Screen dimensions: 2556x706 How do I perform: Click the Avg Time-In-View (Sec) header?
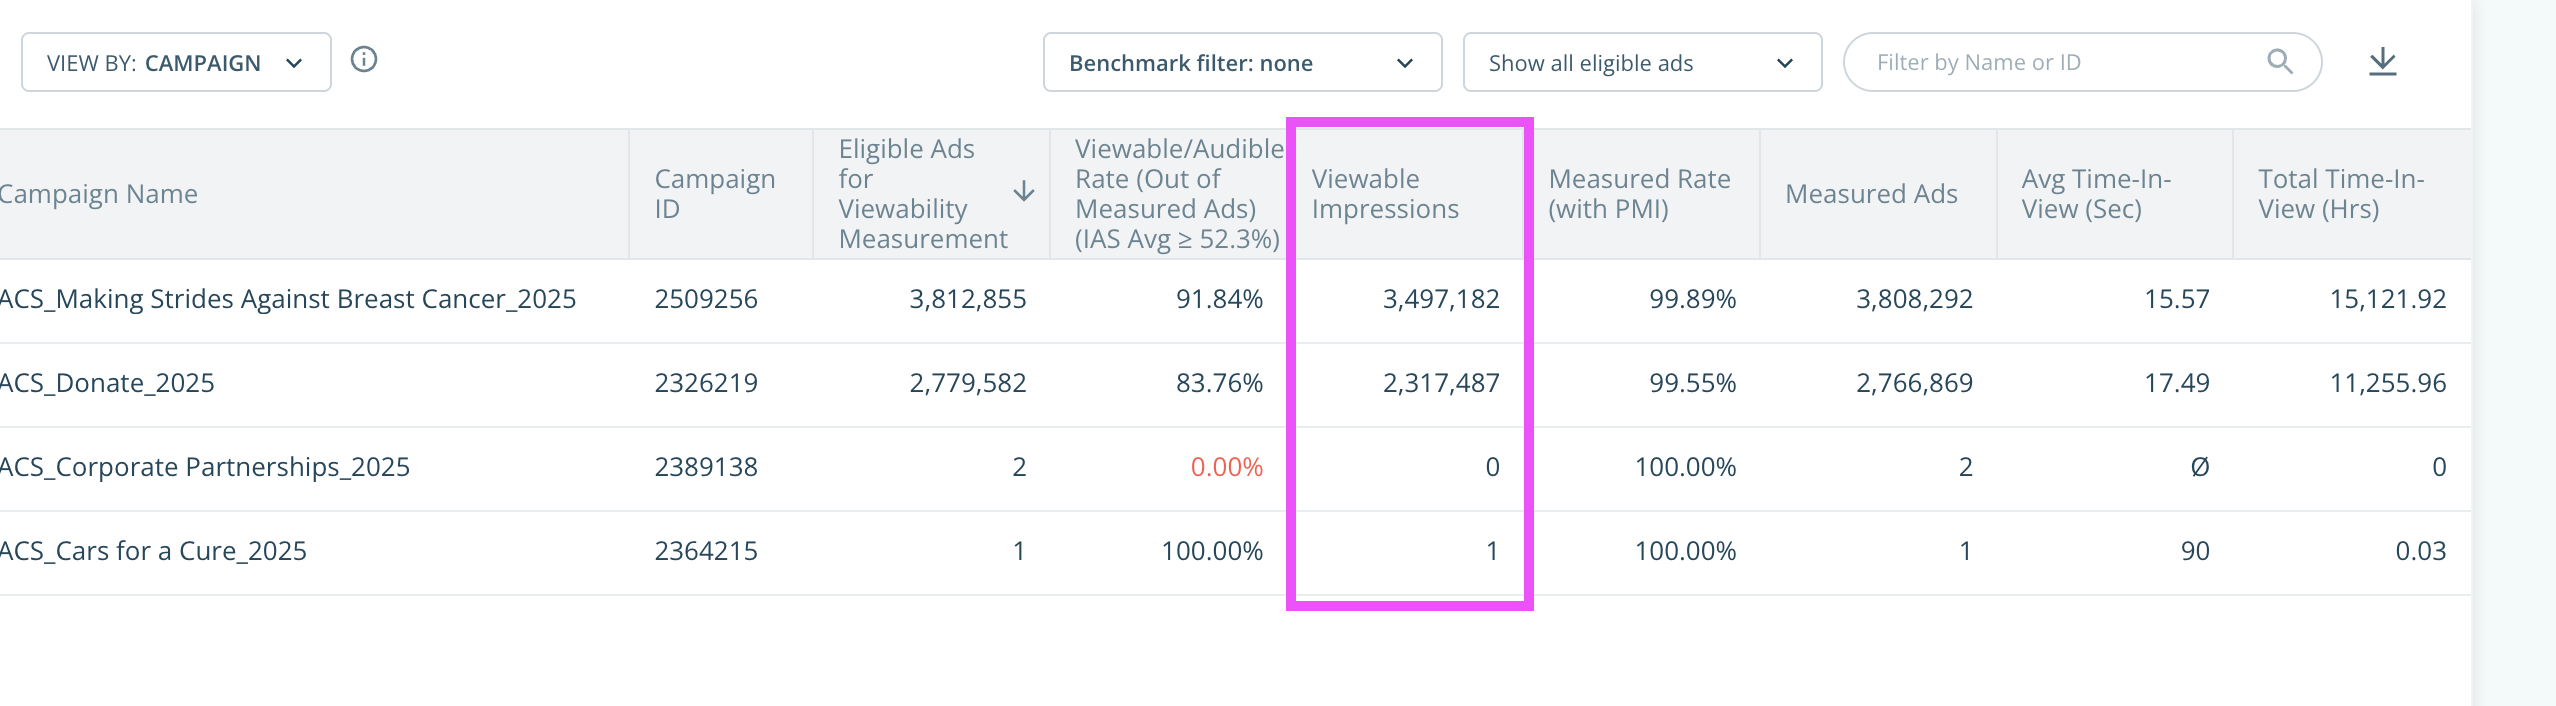(x=2096, y=194)
